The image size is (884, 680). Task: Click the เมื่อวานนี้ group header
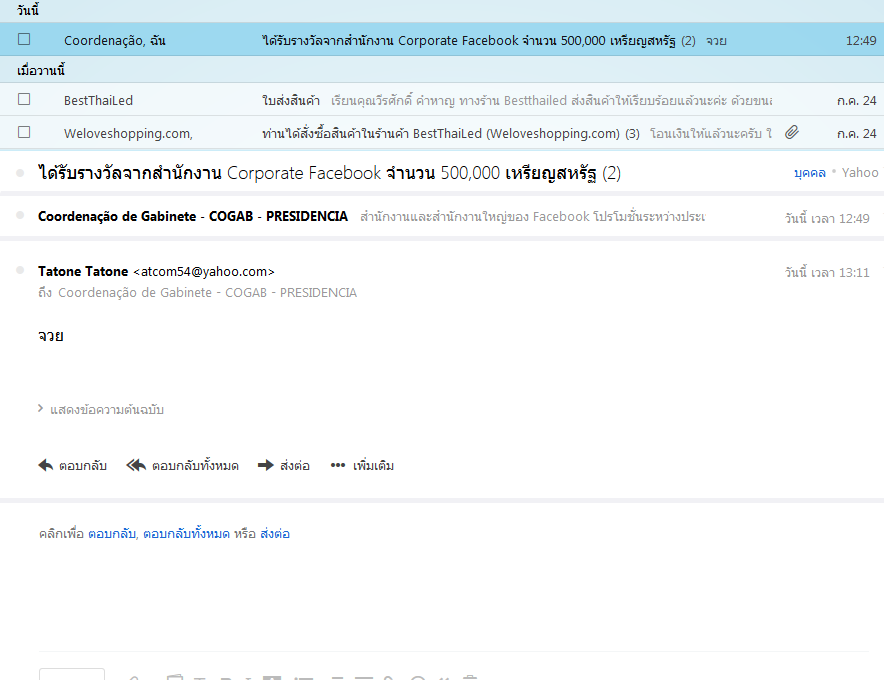[x=41, y=70]
